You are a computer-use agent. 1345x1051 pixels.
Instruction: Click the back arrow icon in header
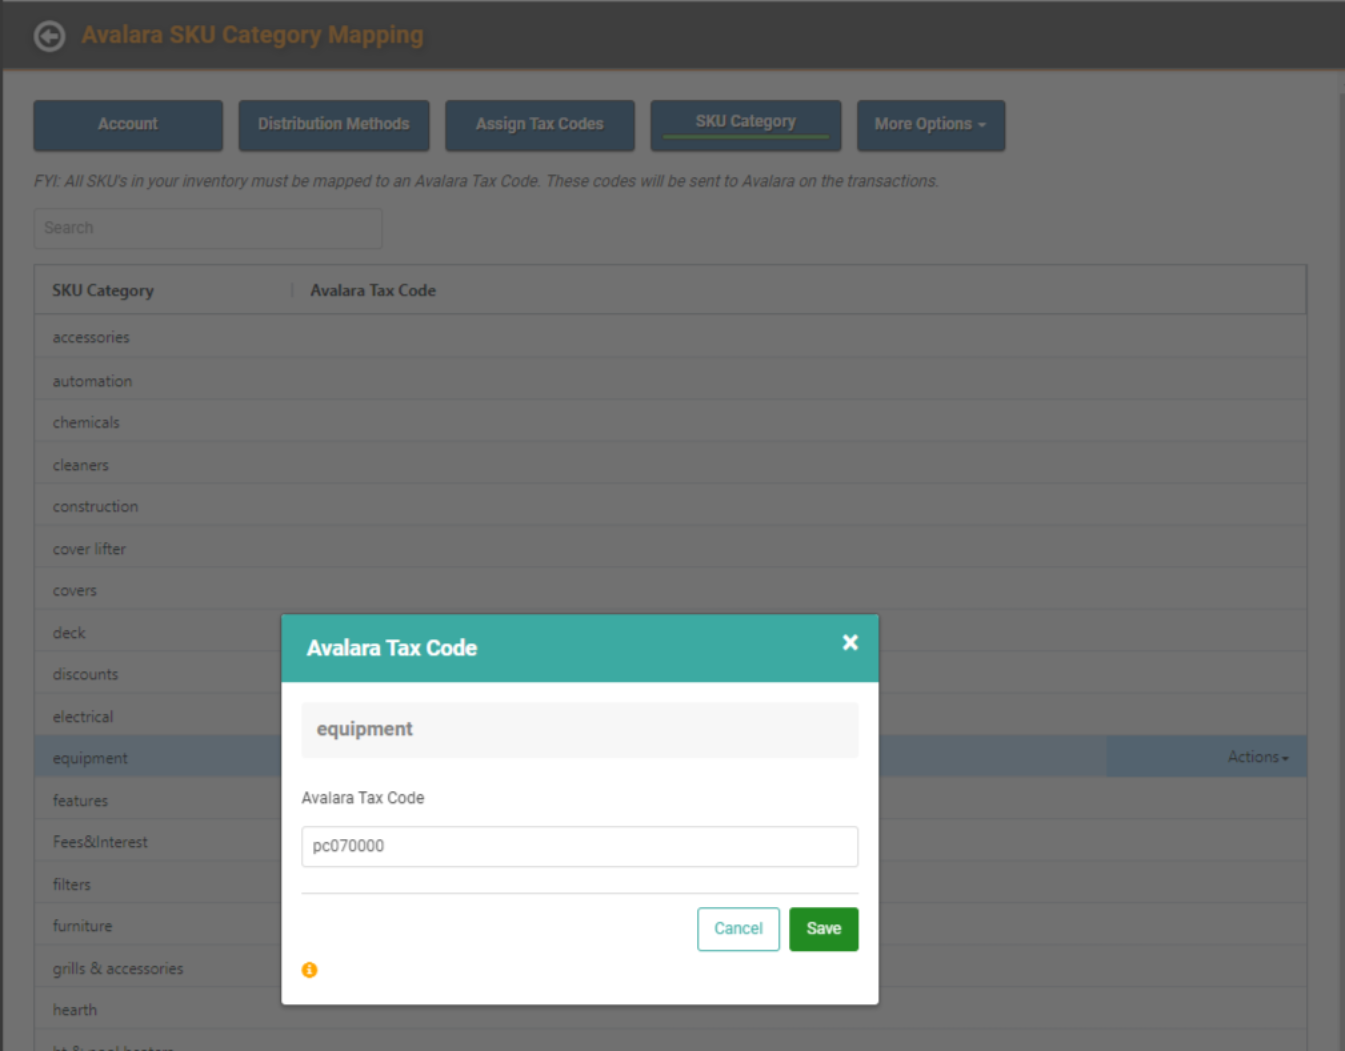49,36
